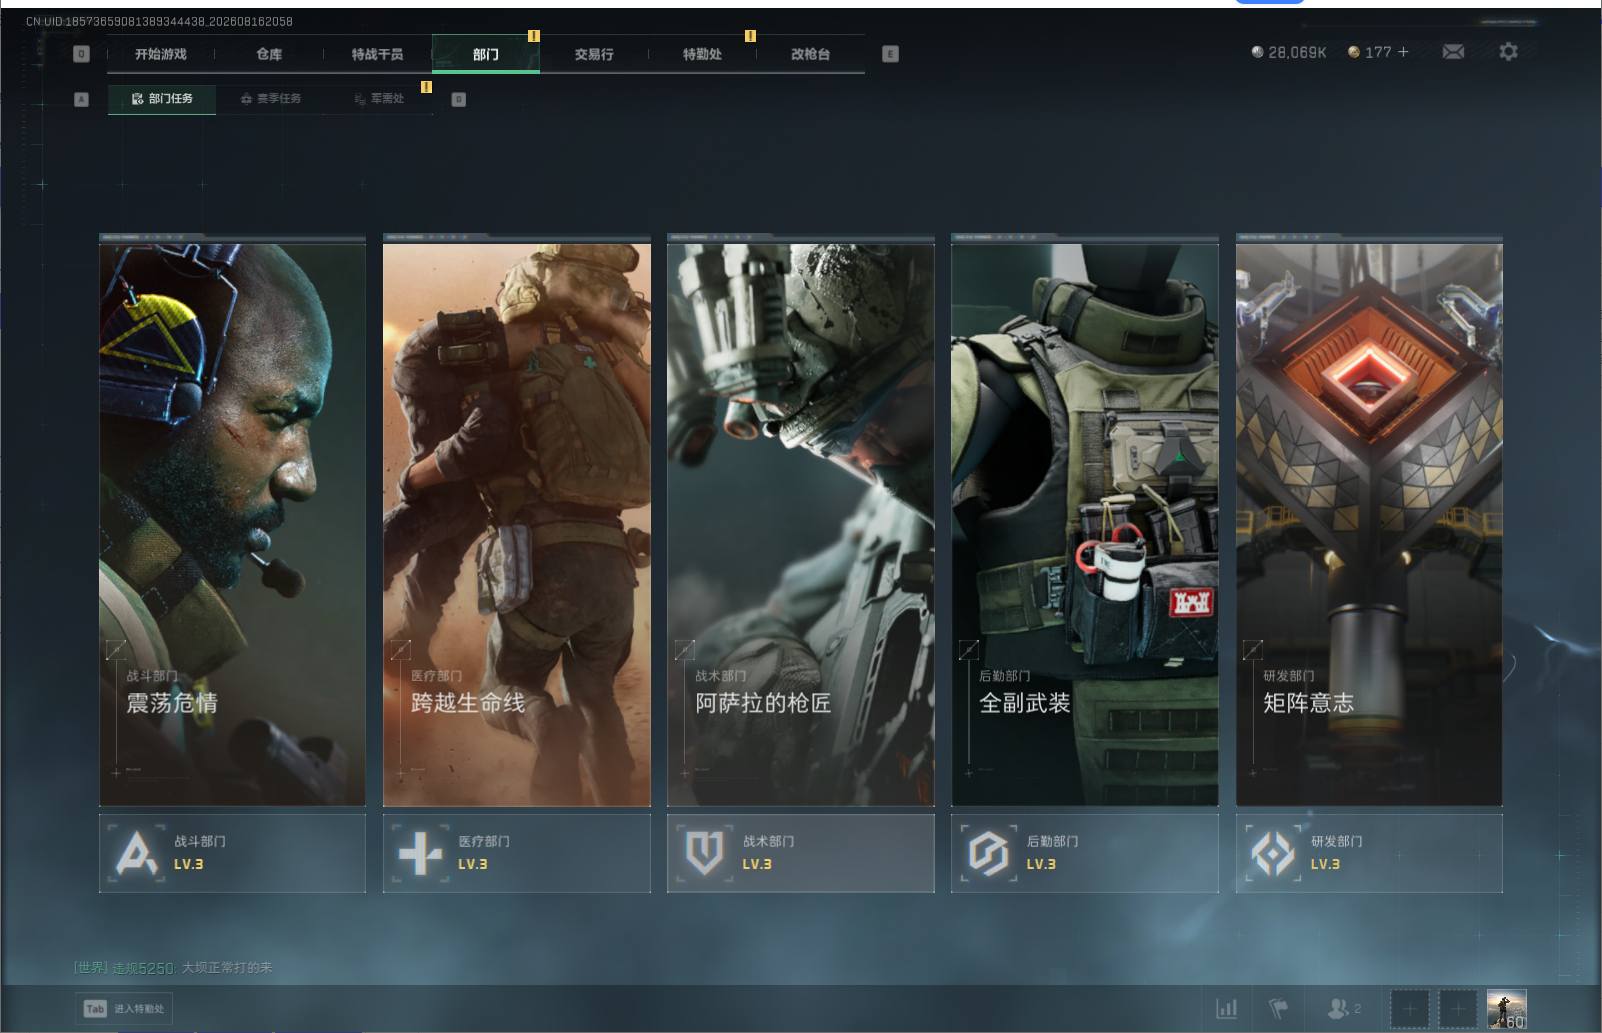This screenshot has height=1033, width=1602.
Task: Click the second empty squad plus slot
Action: 1457,1009
